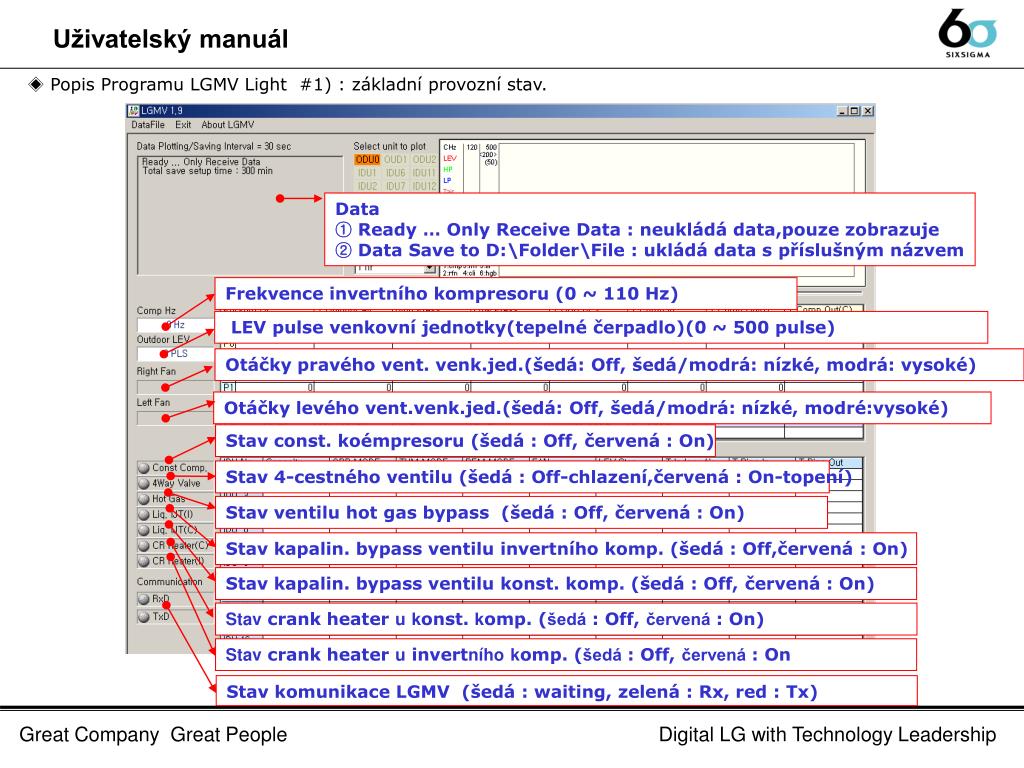Select the IDU12 unit button
Image resolution: width=1024 pixels, height=768 pixels.
pos(424,186)
